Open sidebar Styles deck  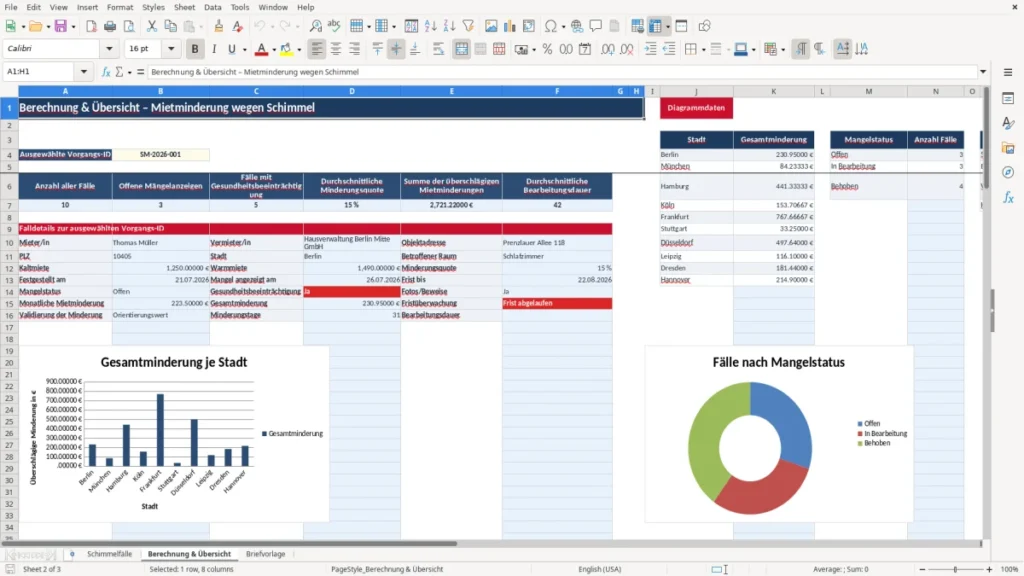(x=1008, y=123)
